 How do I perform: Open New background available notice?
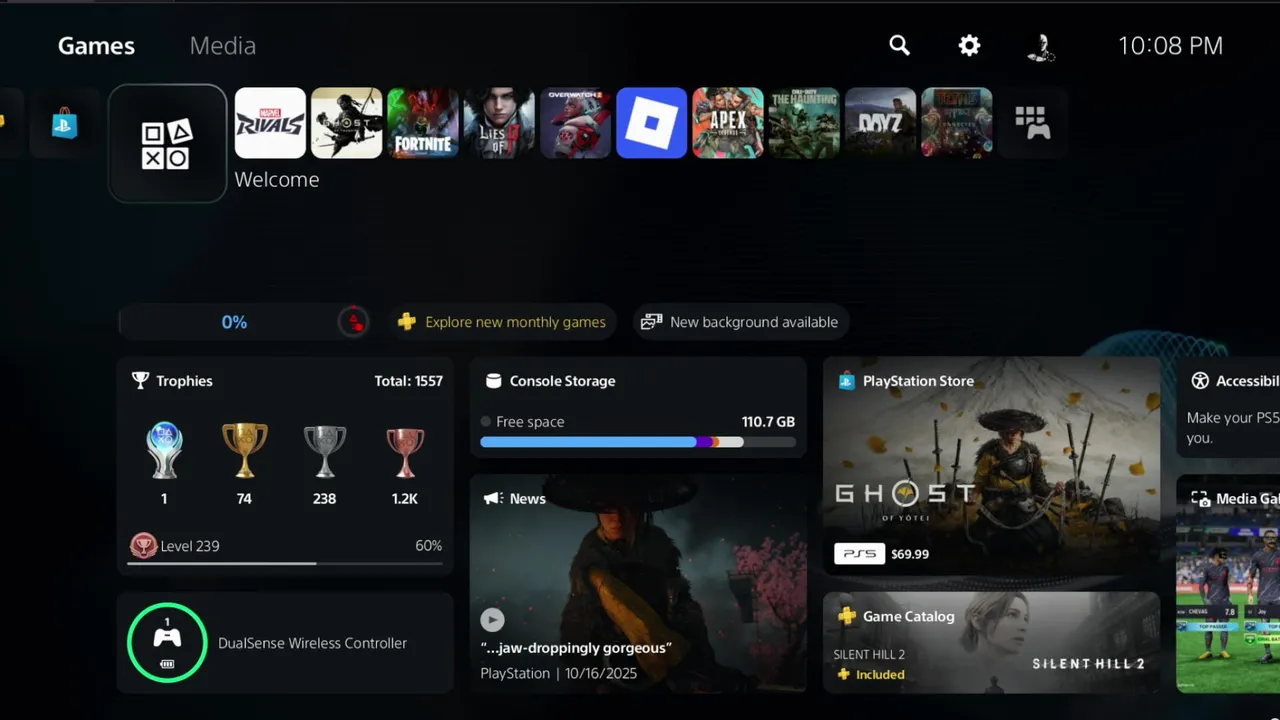coord(740,322)
